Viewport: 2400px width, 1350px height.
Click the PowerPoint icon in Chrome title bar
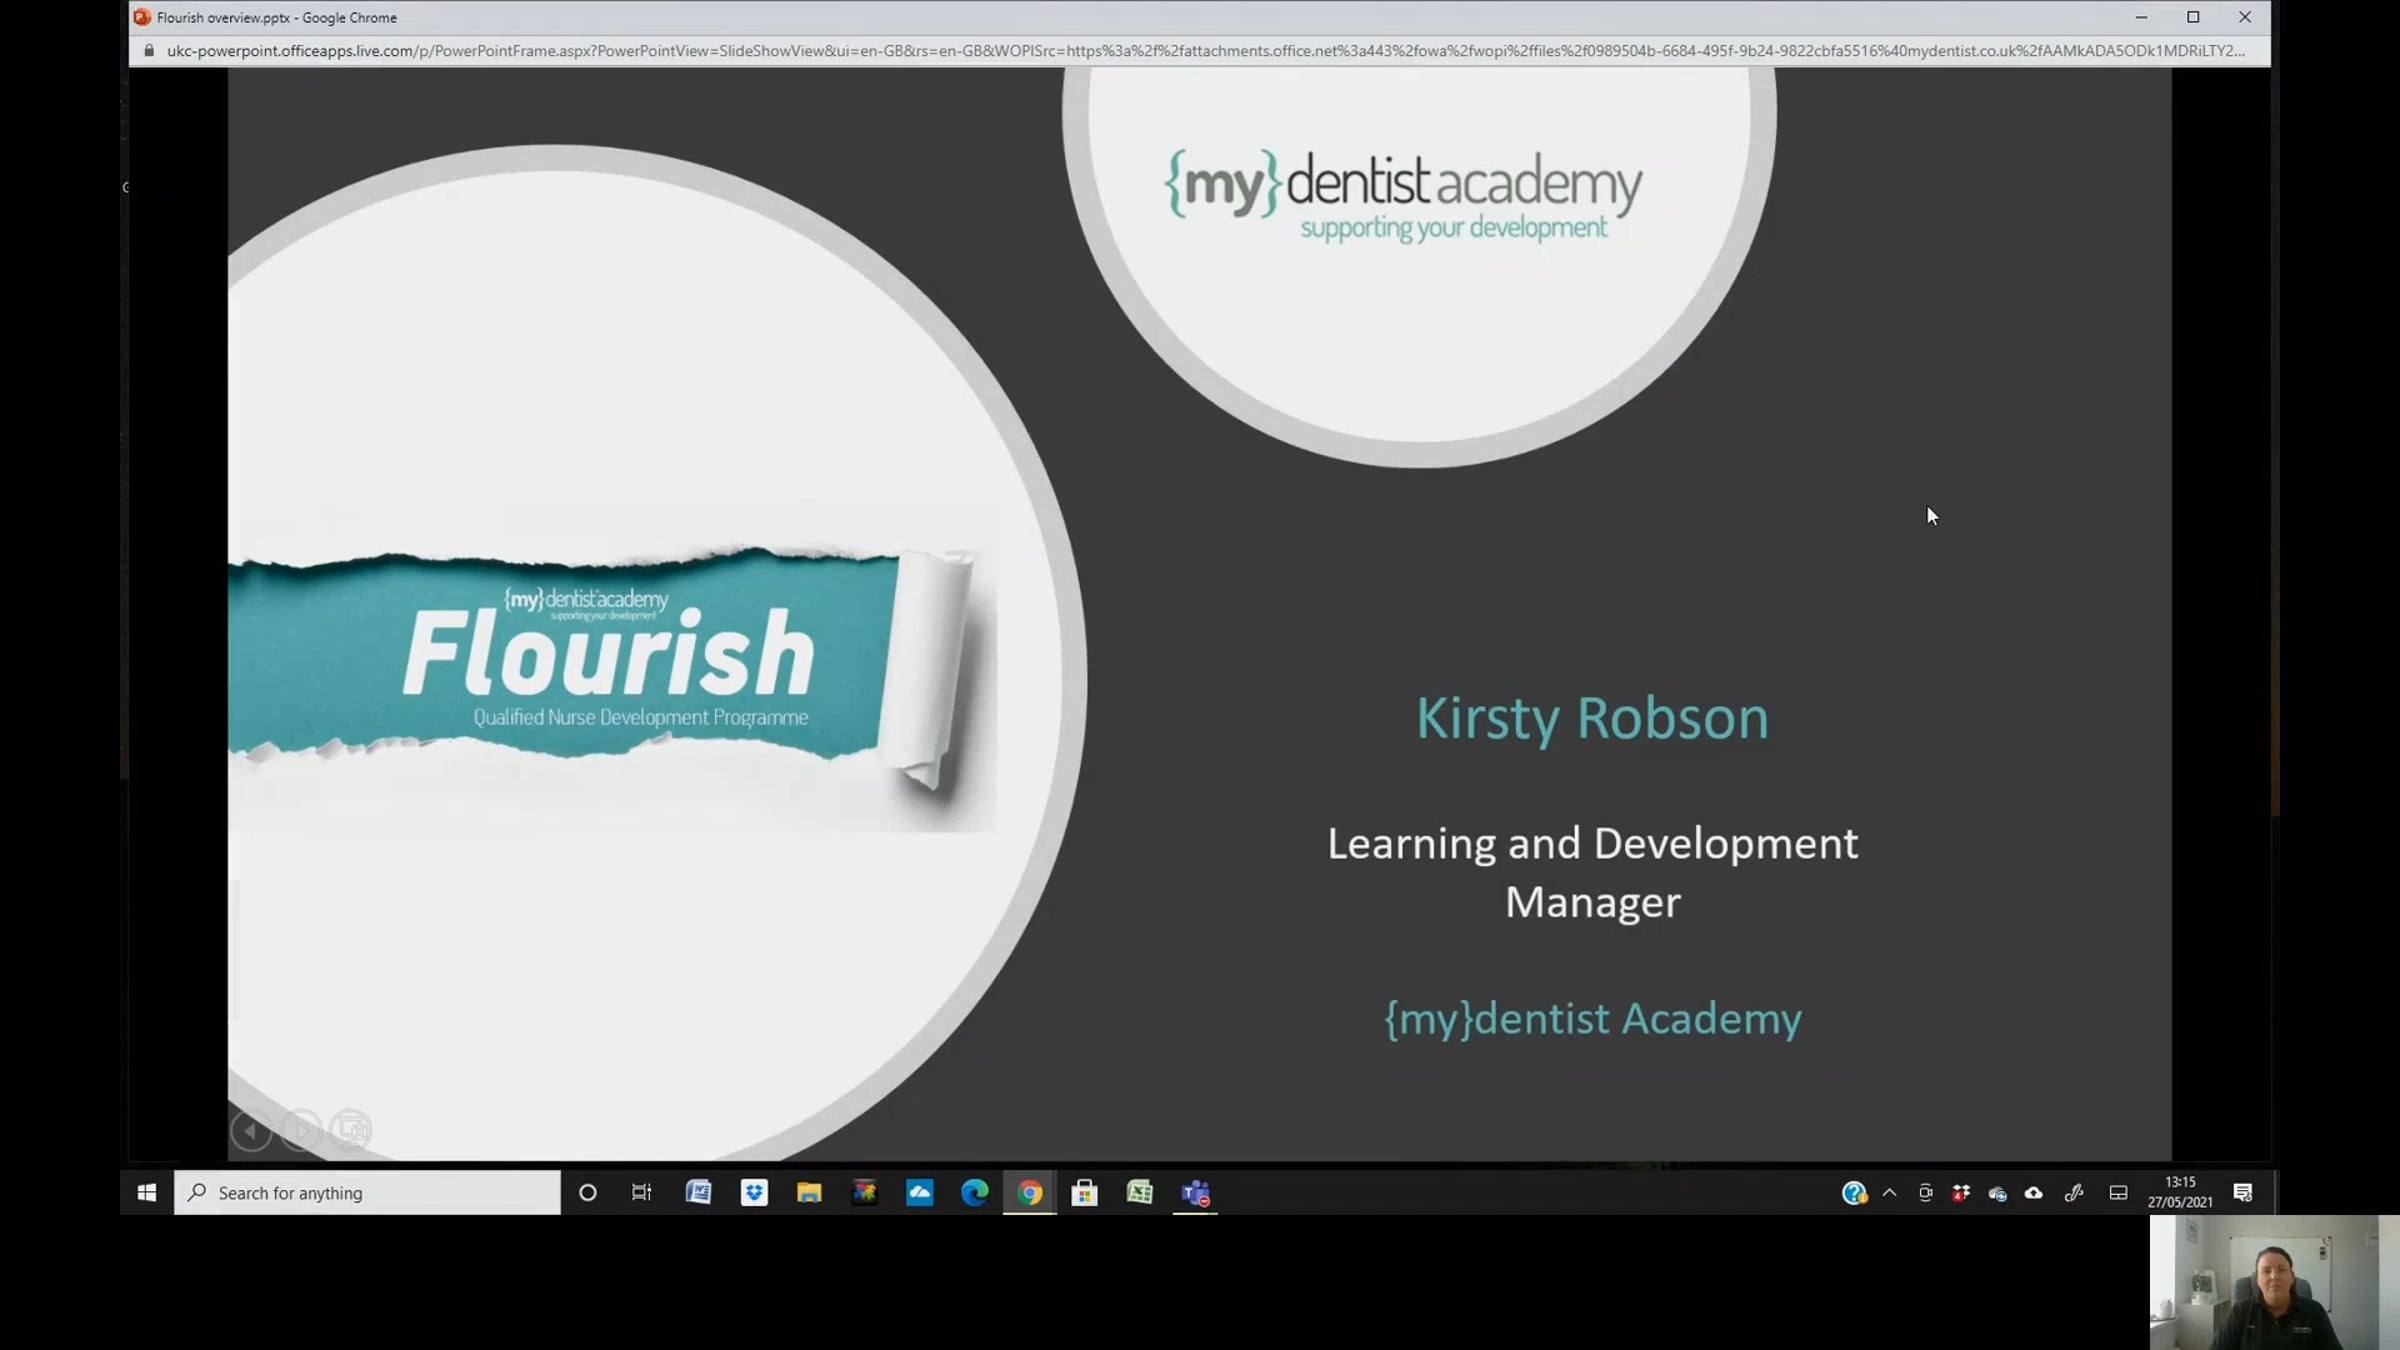[x=142, y=17]
